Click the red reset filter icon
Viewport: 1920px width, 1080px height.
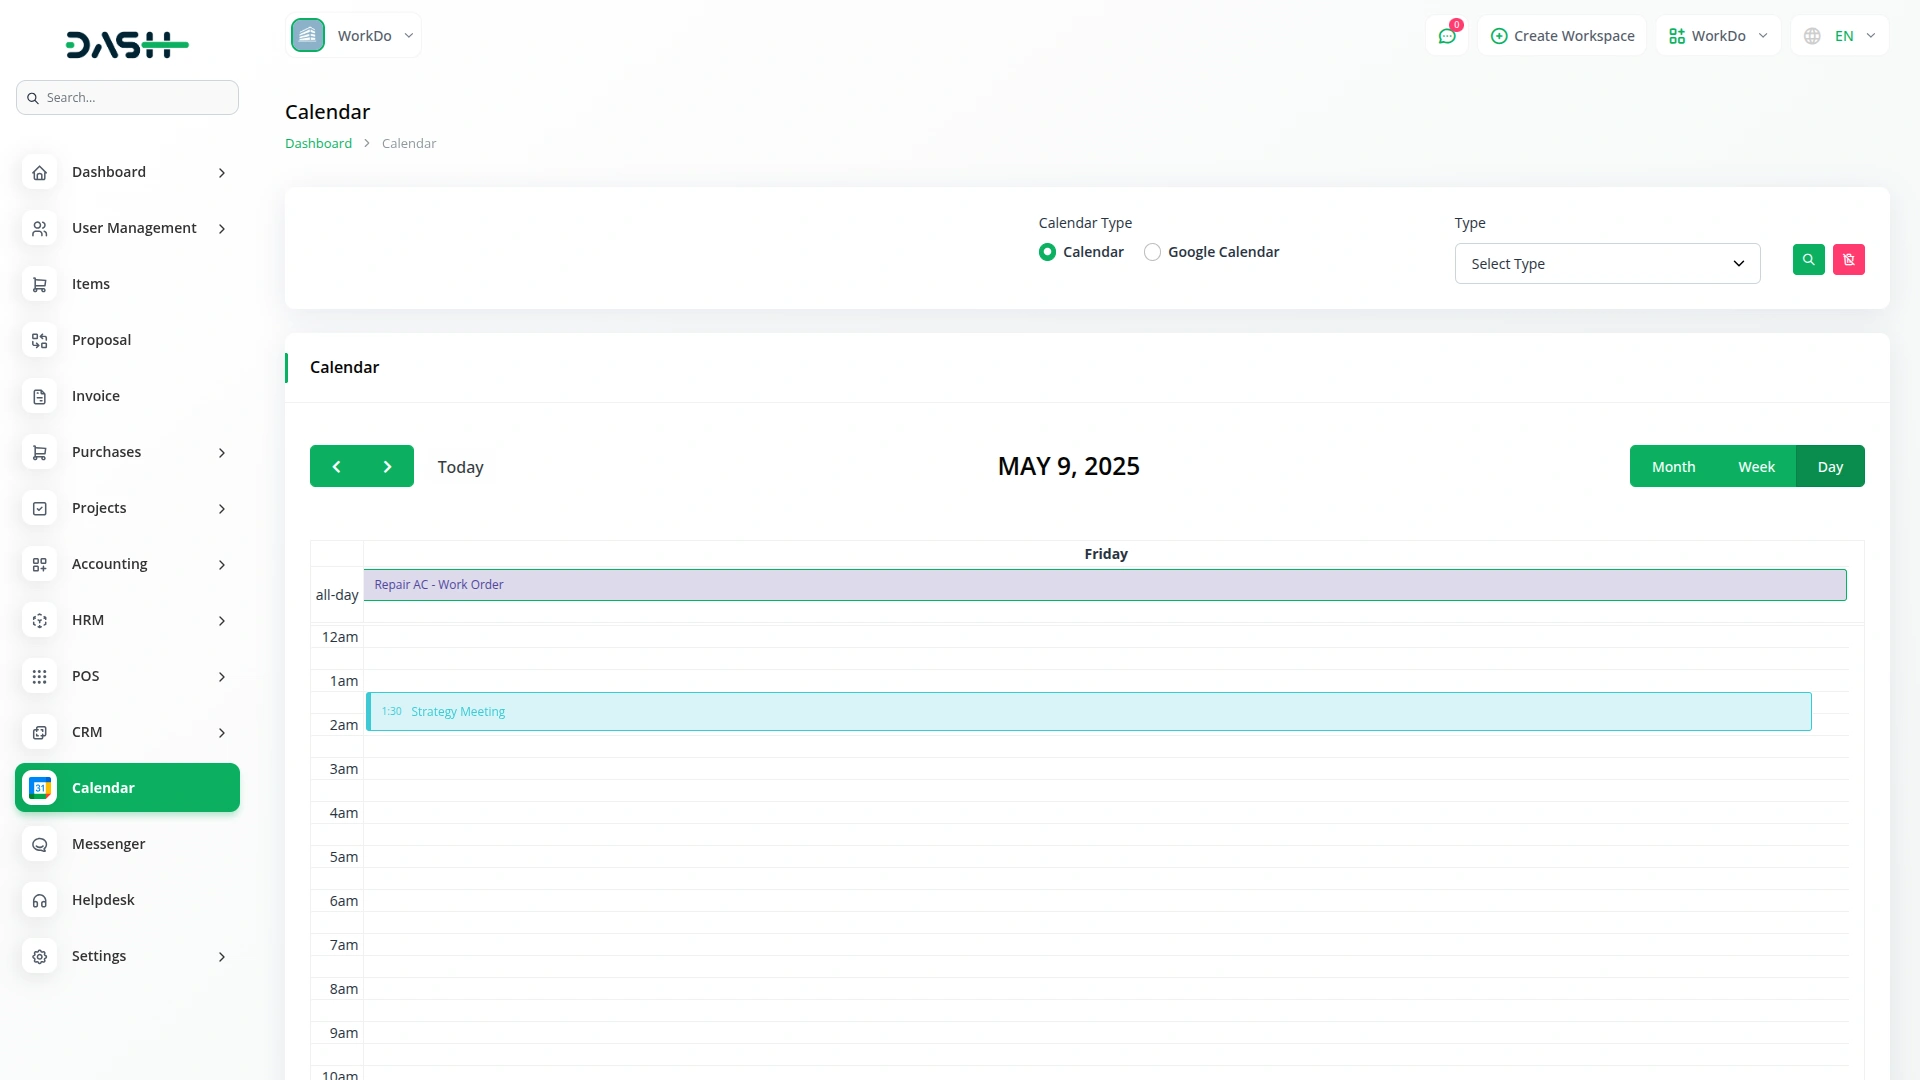click(x=1848, y=260)
